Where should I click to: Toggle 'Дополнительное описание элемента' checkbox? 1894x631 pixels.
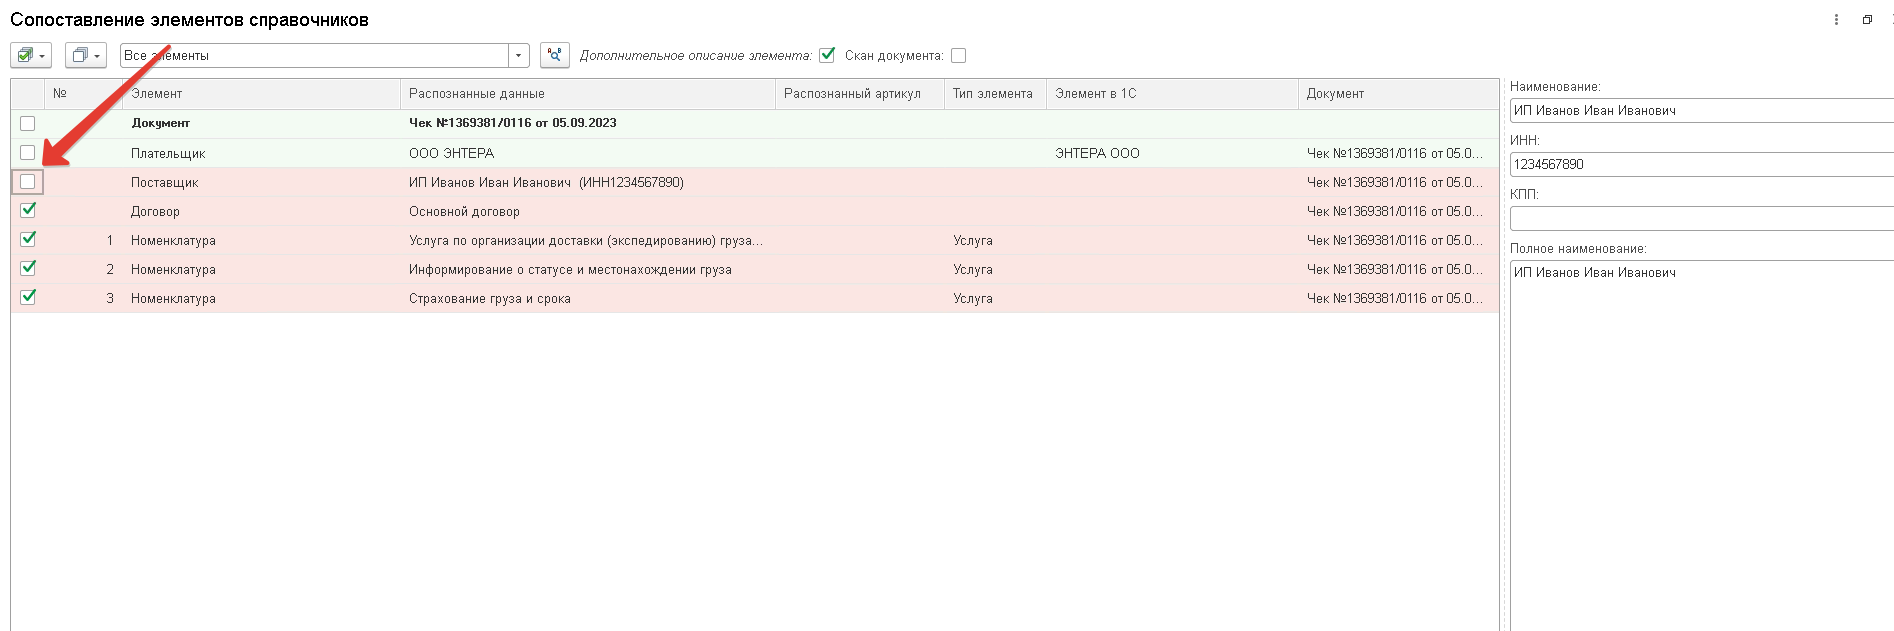[x=827, y=55]
